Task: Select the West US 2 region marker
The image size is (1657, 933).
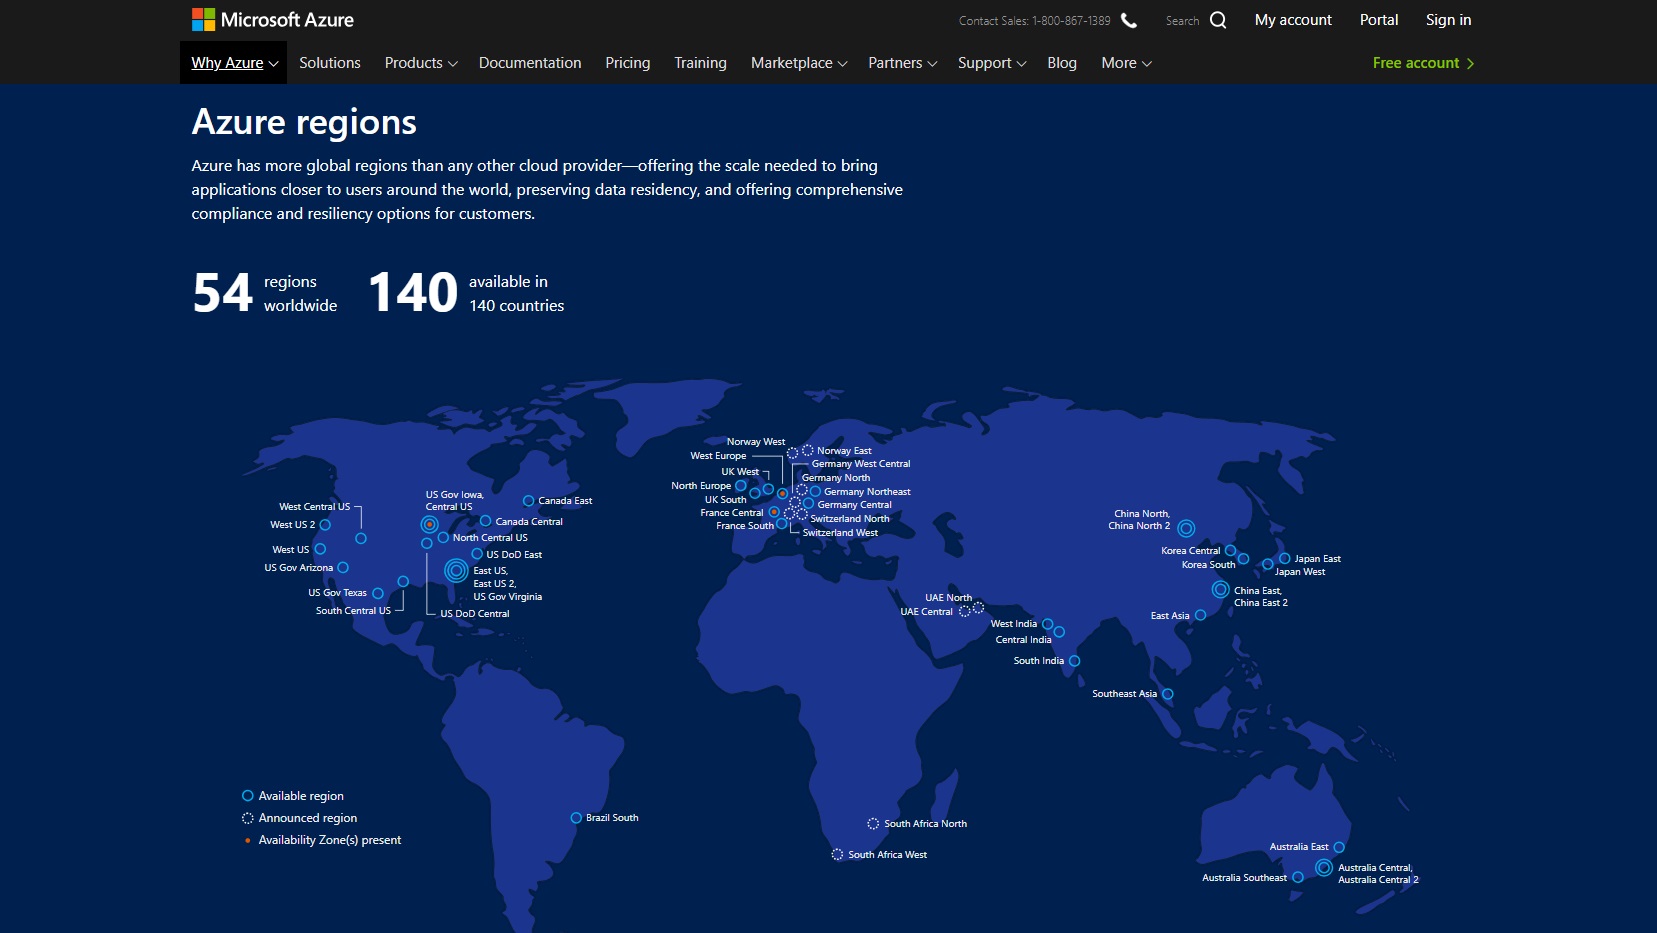Action: 325,525
